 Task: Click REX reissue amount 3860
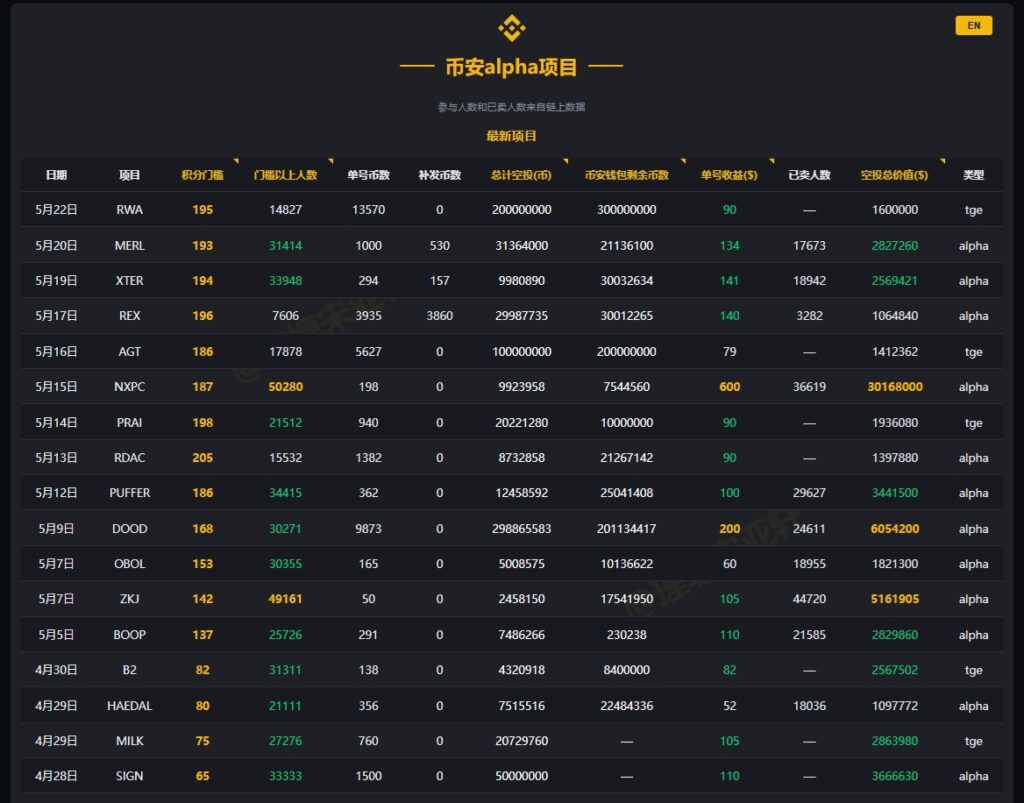click(440, 316)
